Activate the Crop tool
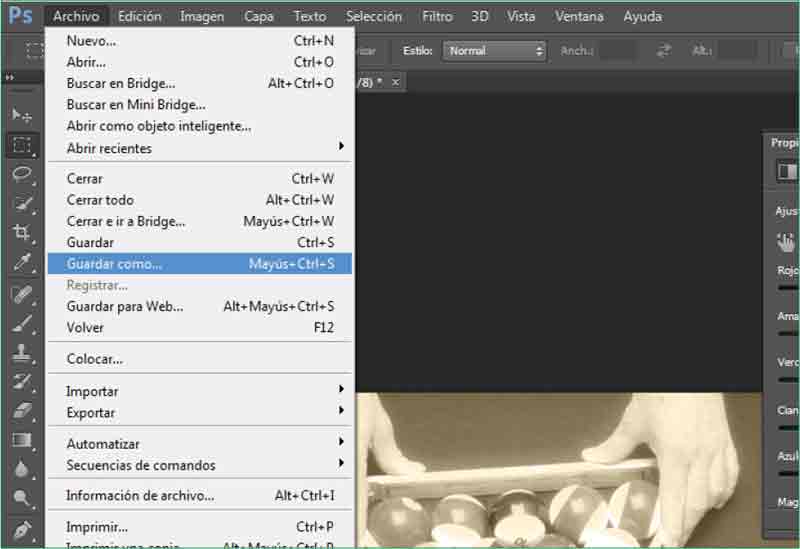 tap(22, 232)
